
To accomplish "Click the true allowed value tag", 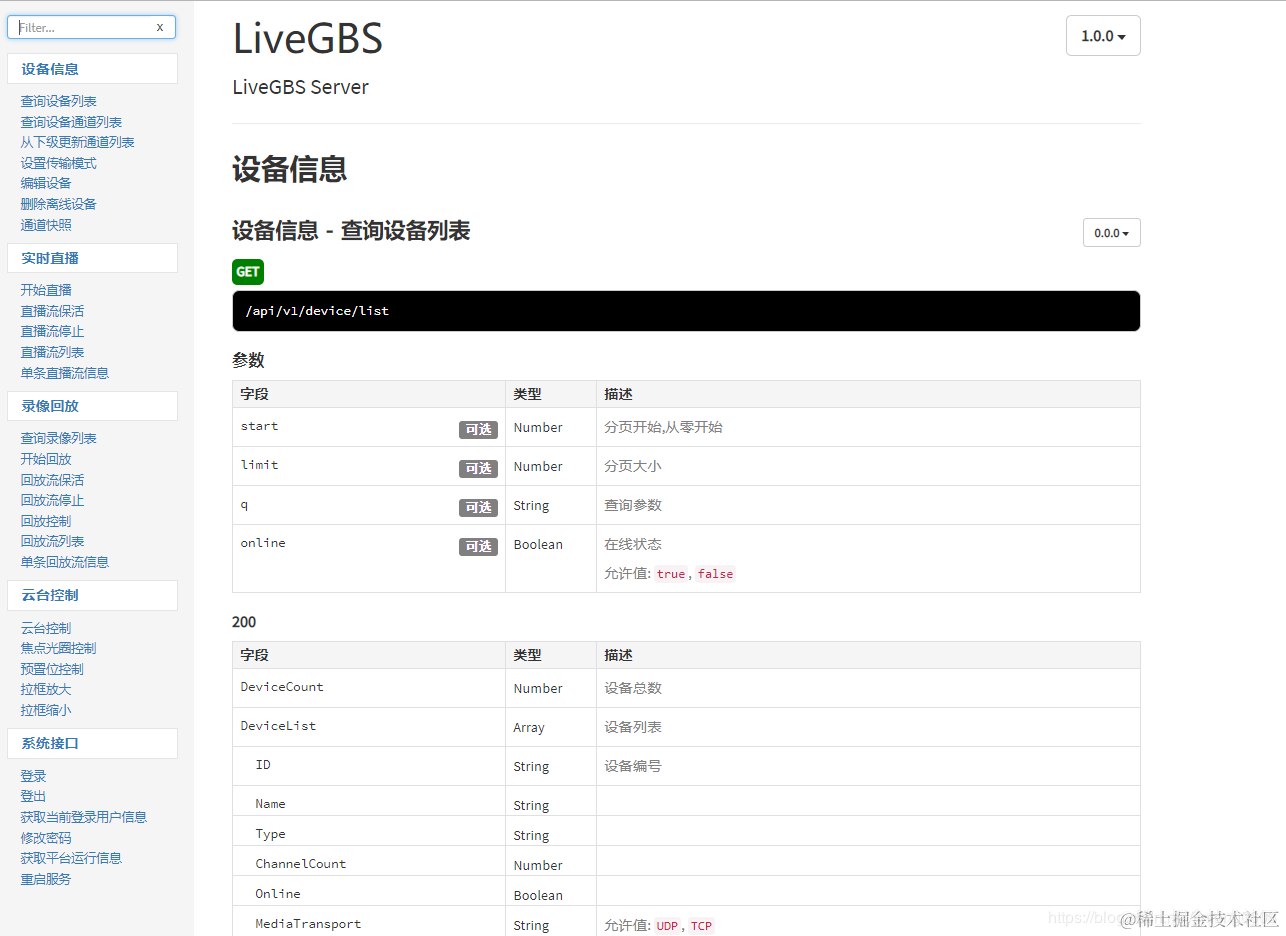I will tap(671, 574).
